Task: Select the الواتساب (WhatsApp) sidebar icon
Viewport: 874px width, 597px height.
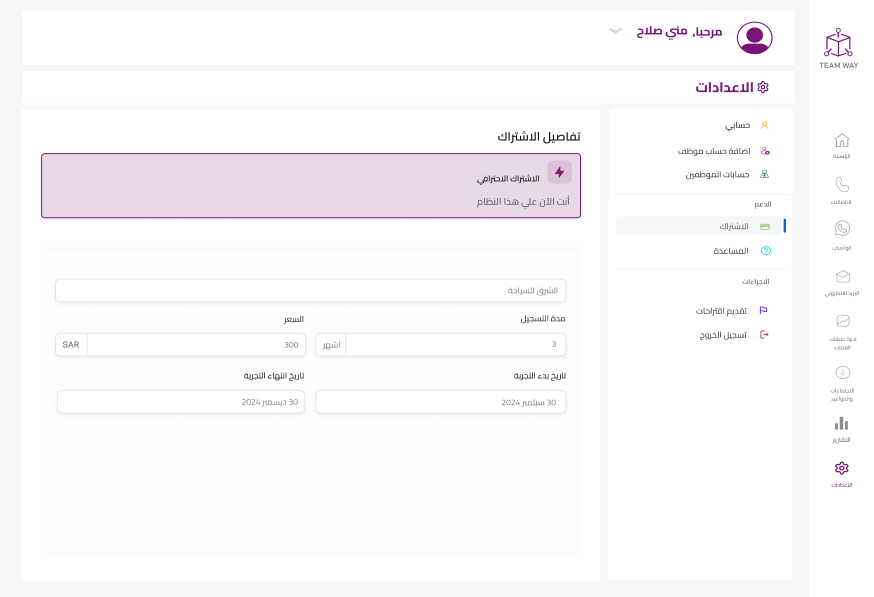Action: coord(840,228)
